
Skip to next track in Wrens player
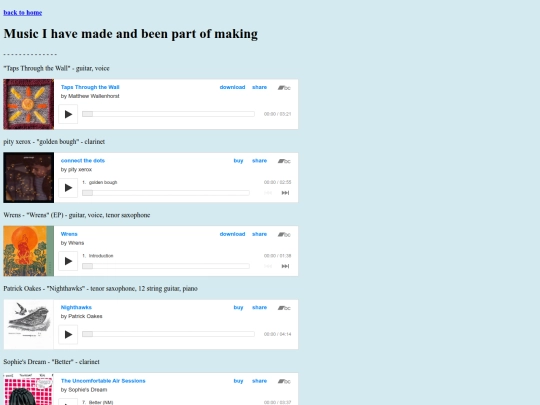click(285, 266)
